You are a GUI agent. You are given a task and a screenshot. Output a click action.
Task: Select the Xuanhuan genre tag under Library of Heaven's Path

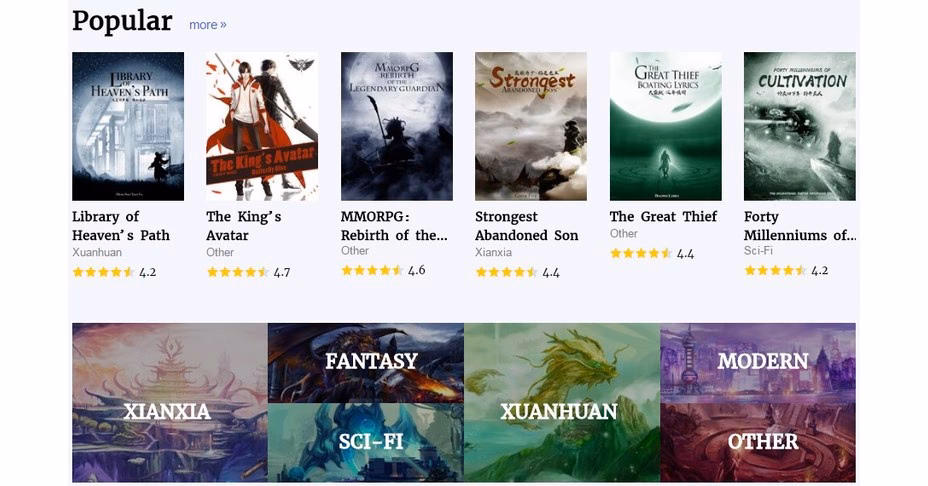tap(97, 252)
